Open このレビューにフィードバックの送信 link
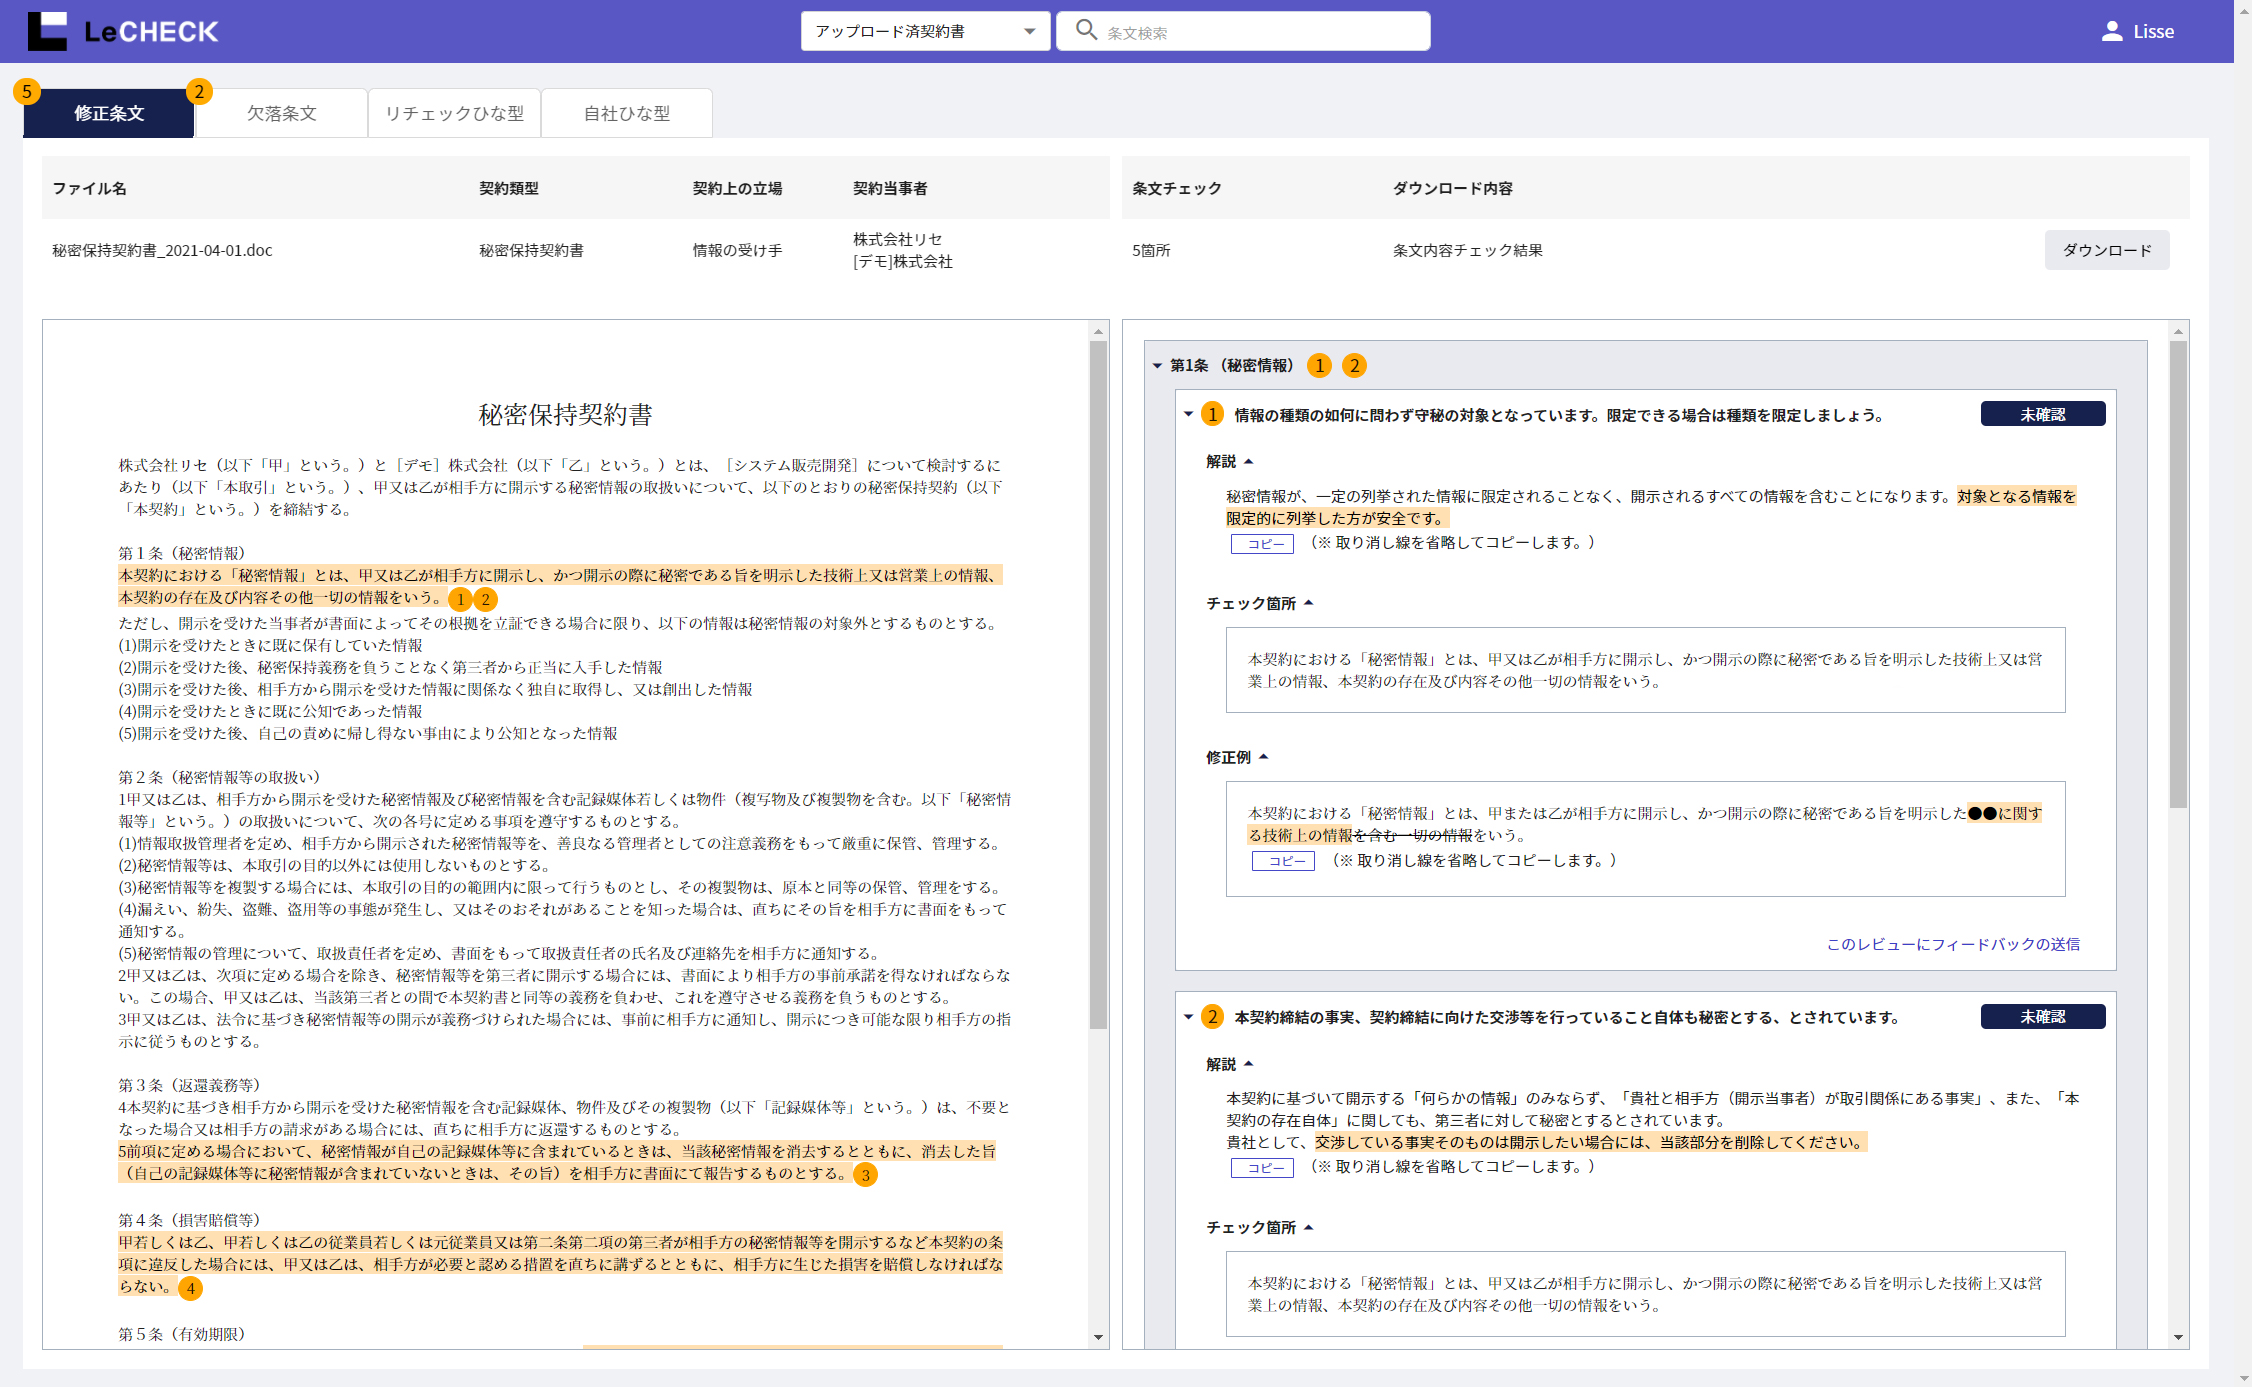This screenshot has height=1387, width=2252. [x=1953, y=944]
